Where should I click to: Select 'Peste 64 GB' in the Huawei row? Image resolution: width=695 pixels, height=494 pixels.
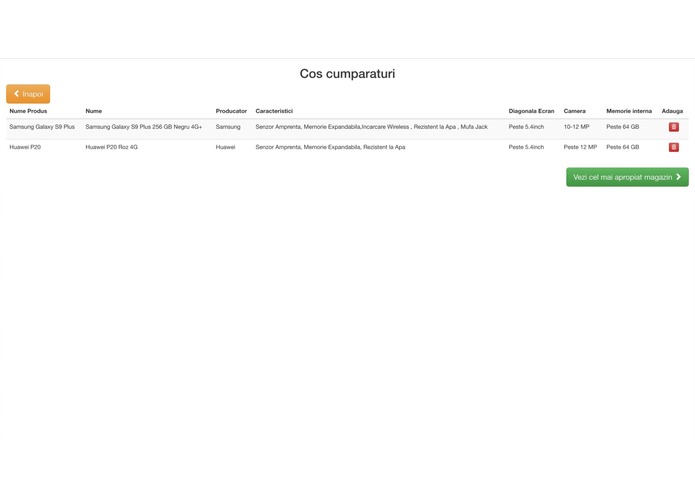[x=623, y=147]
